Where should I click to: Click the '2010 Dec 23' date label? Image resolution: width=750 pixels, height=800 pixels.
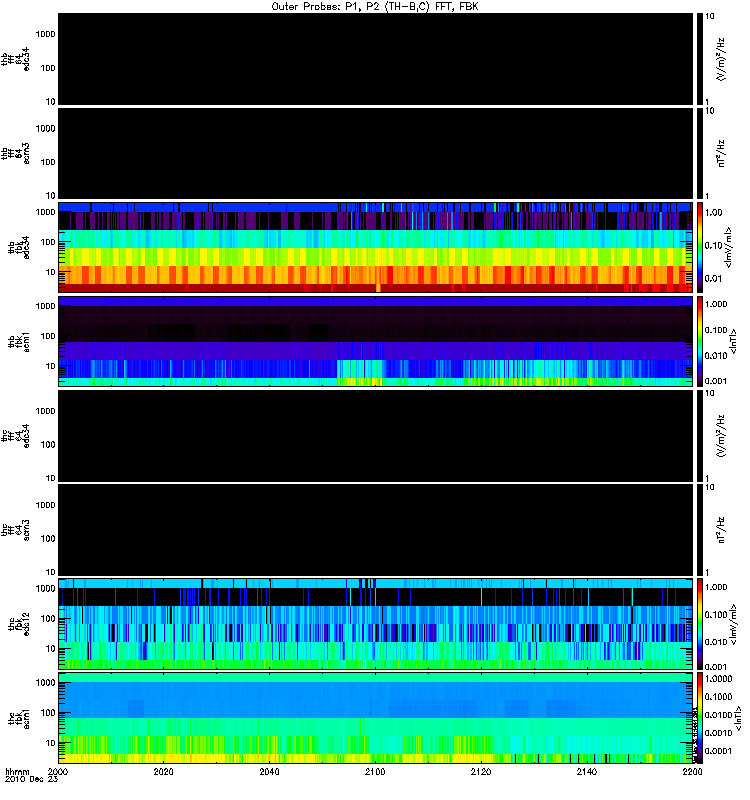point(32,780)
